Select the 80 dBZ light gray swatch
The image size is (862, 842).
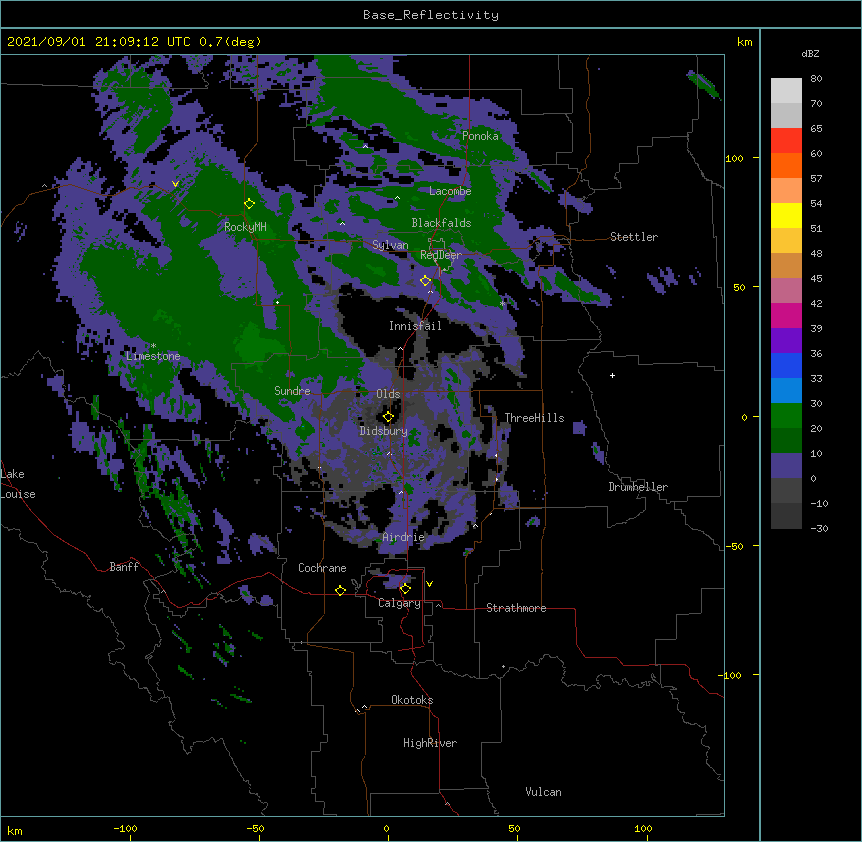pyautogui.click(x=786, y=91)
